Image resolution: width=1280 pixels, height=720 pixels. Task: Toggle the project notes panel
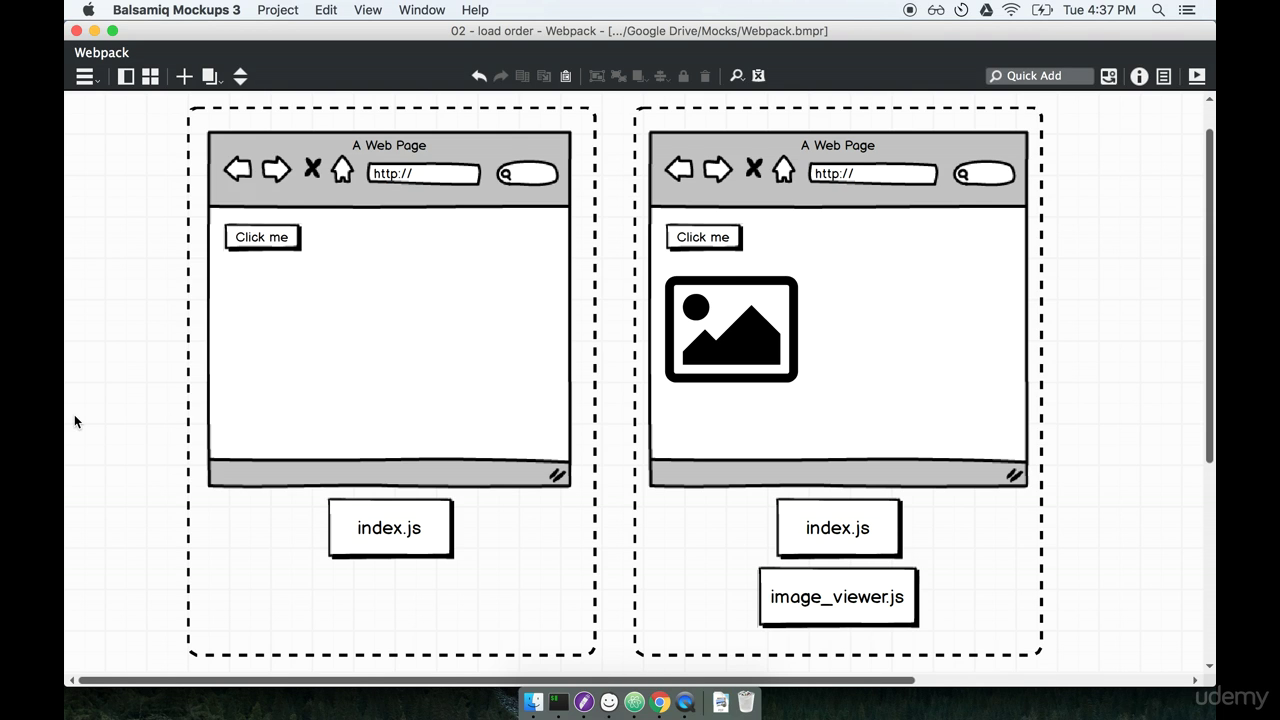(1164, 76)
